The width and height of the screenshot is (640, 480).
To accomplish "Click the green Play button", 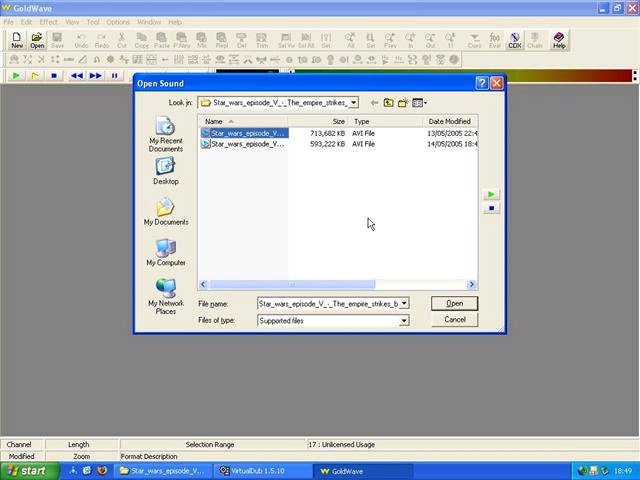I will coord(16,76).
